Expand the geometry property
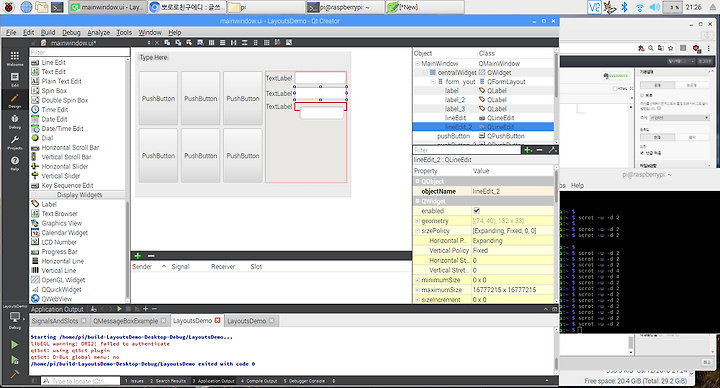 pos(417,221)
